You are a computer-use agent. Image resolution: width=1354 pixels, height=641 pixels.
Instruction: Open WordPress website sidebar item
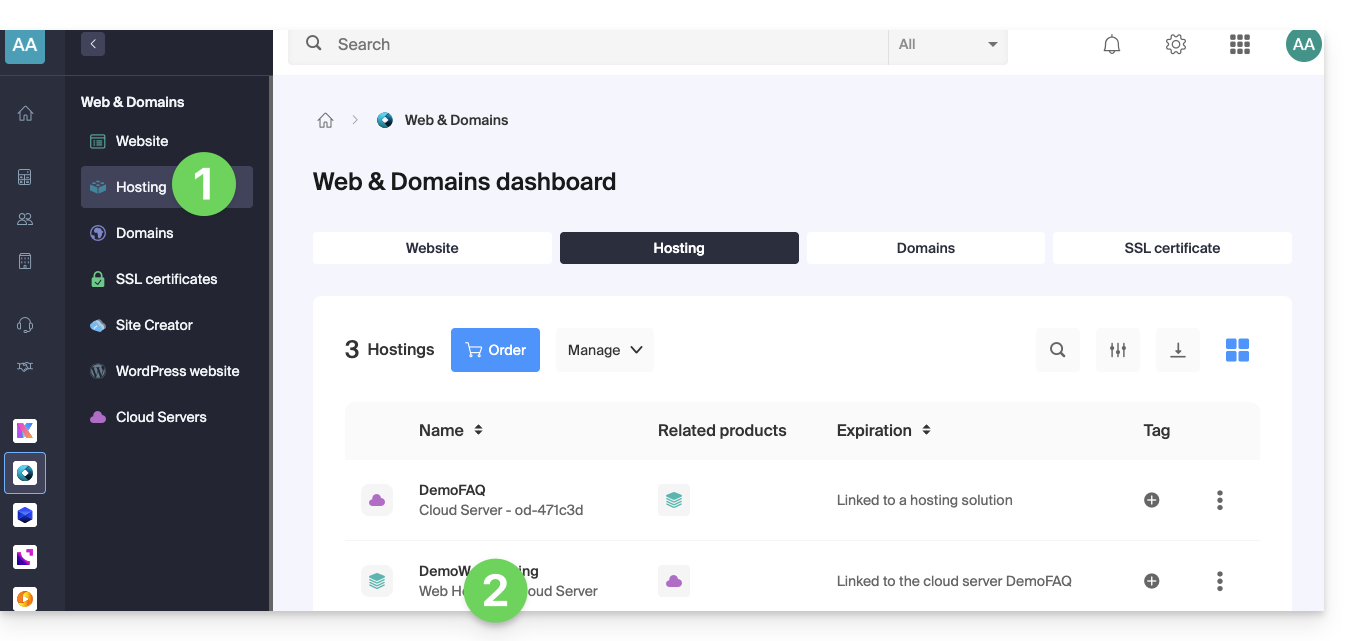click(177, 371)
